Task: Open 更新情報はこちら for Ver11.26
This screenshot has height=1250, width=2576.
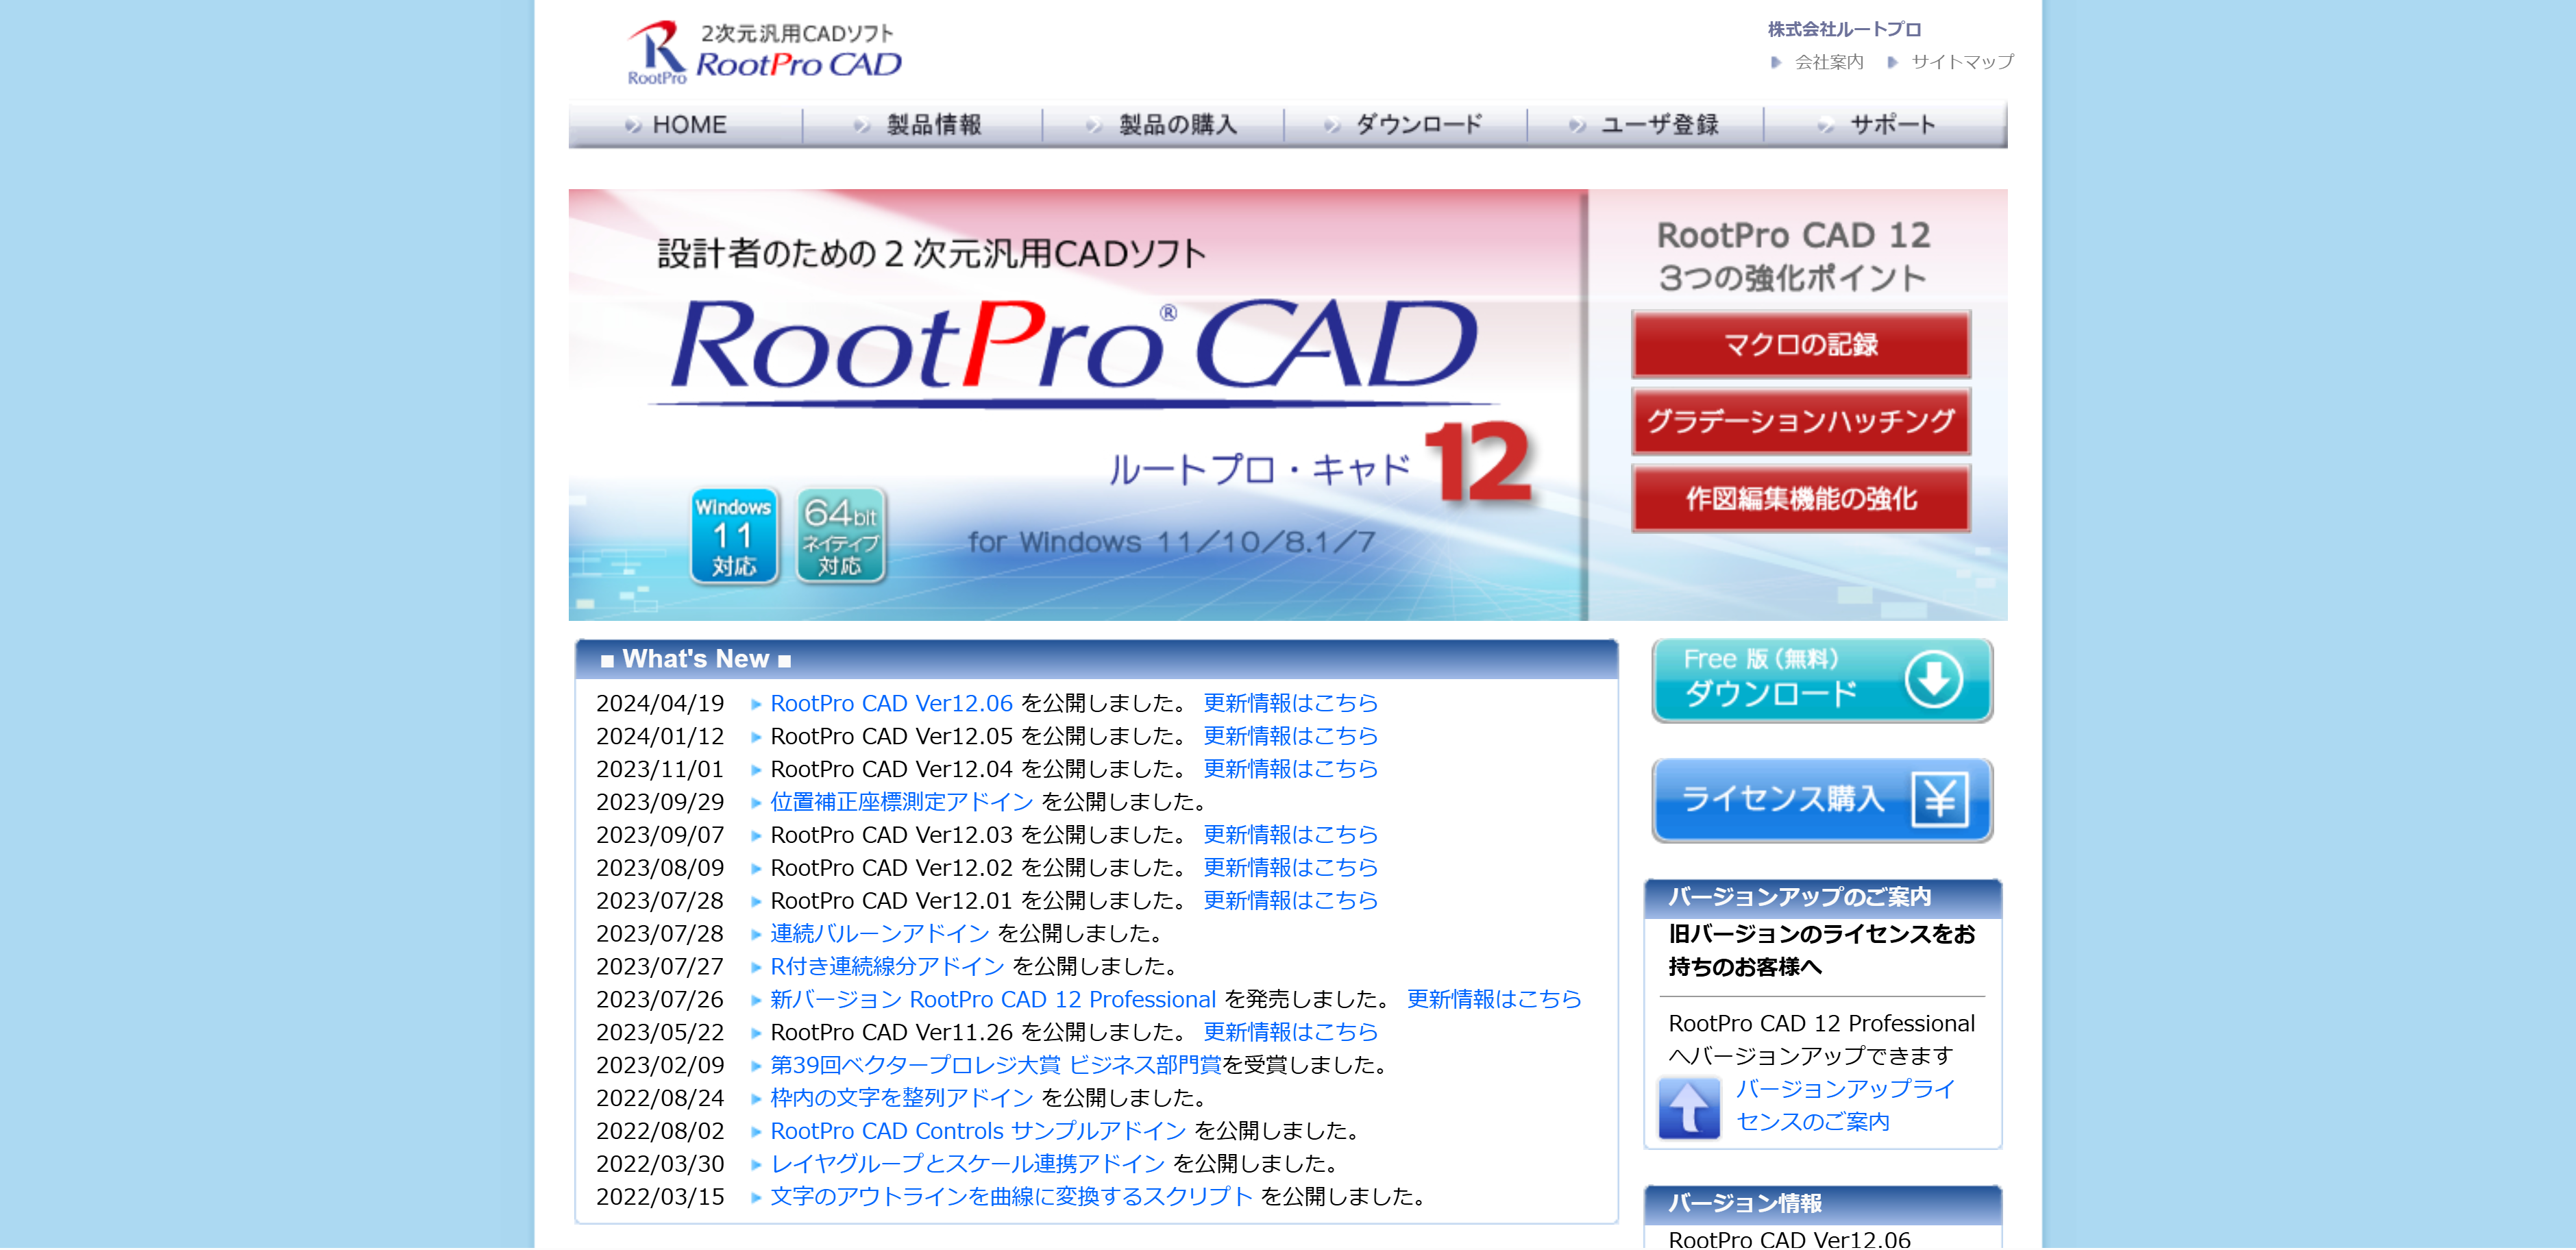Action: pyautogui.click(x=1290, y=1034)
